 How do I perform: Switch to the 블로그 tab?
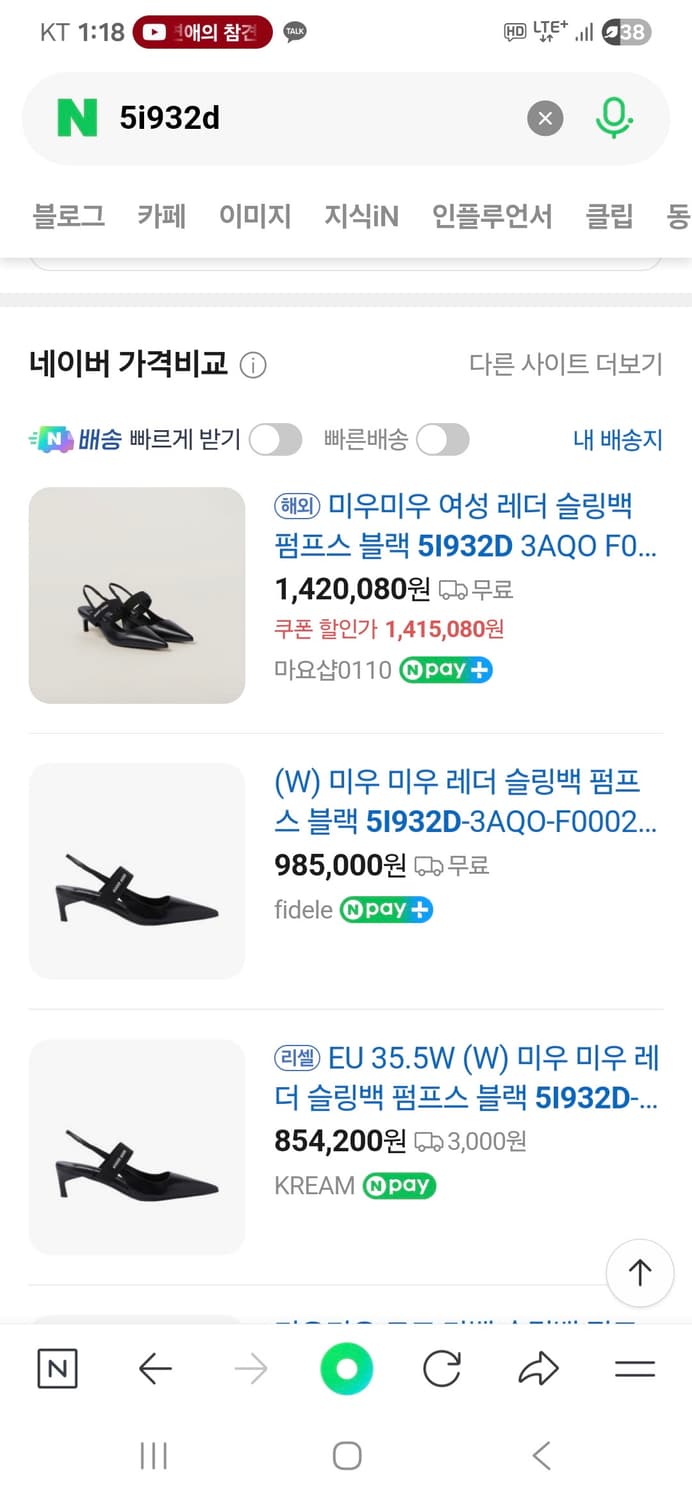click(69, 216)
